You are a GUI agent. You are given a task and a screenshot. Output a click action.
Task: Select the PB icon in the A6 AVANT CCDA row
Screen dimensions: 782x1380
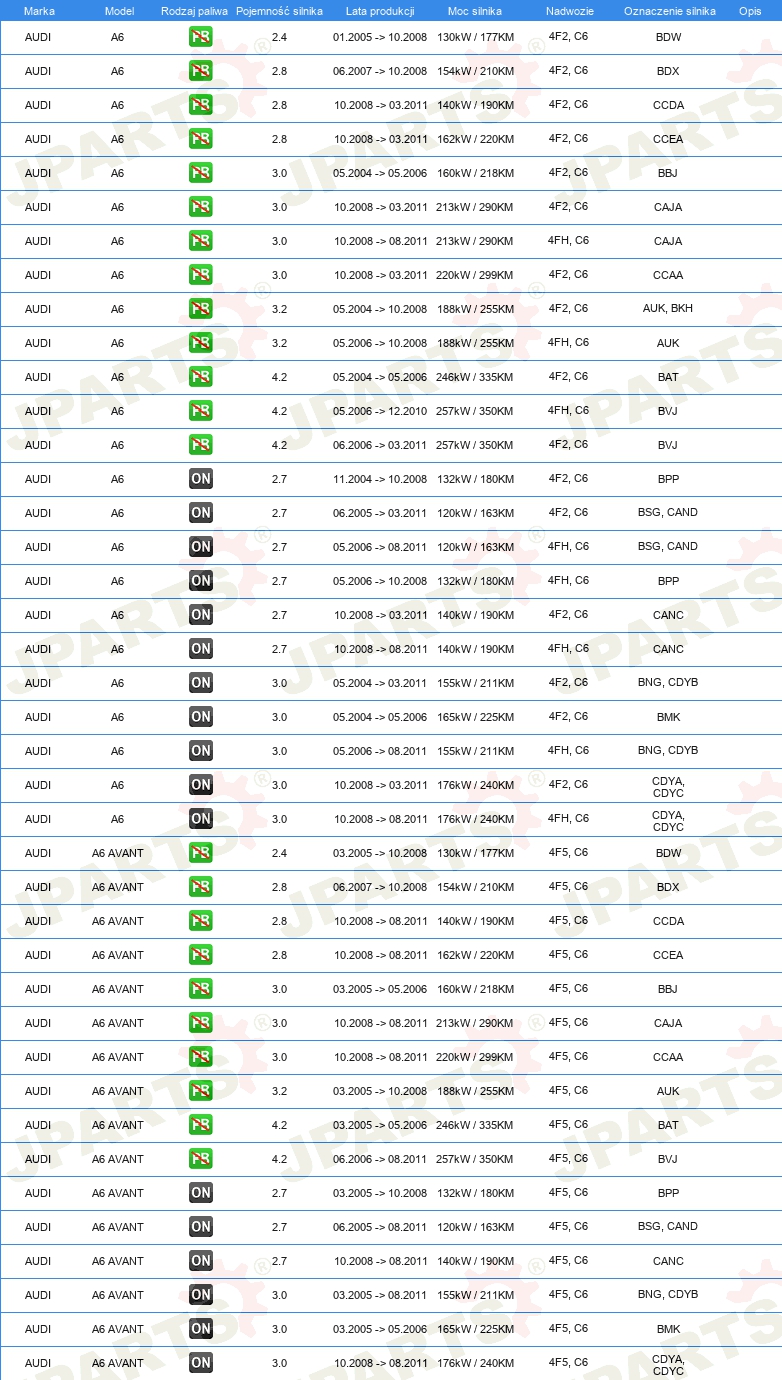(201, 922)
